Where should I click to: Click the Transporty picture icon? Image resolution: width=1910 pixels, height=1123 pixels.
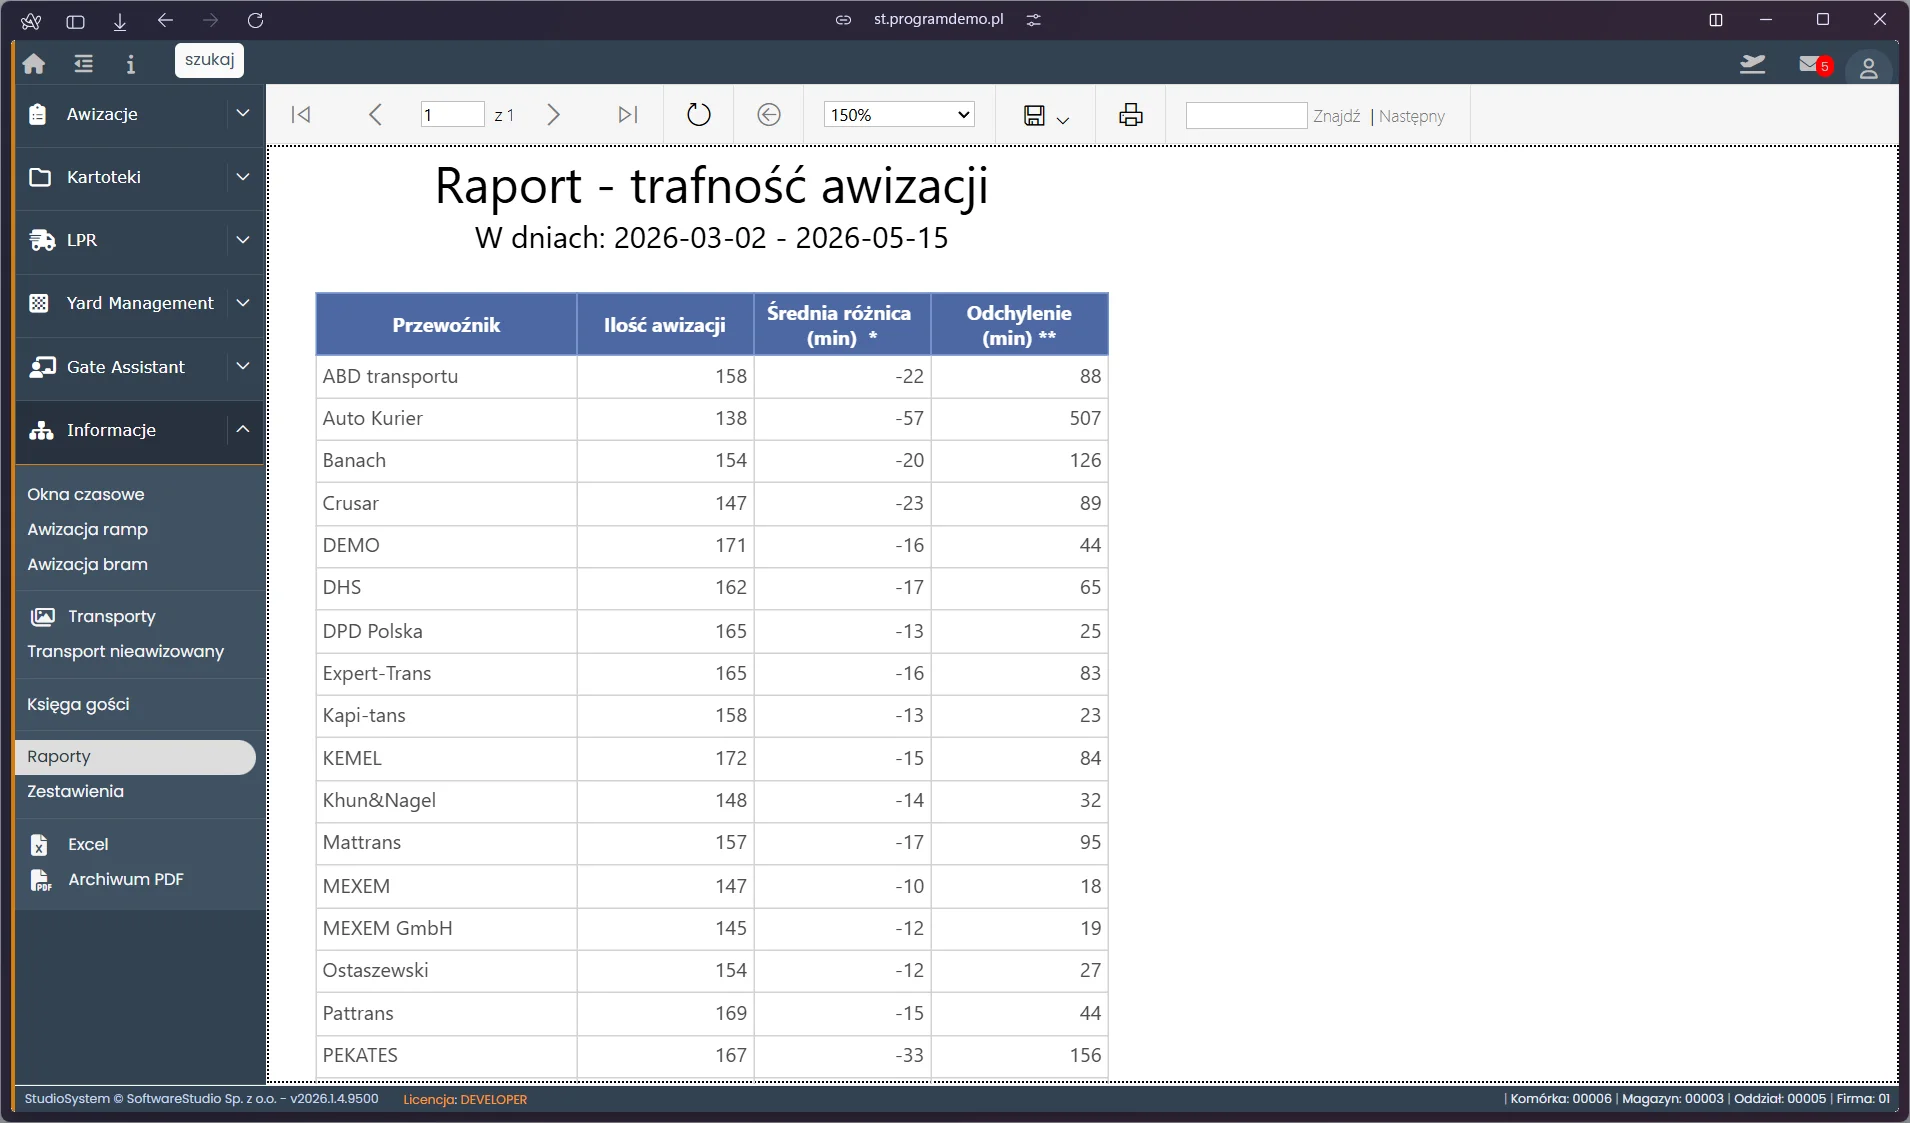[42, 616]
